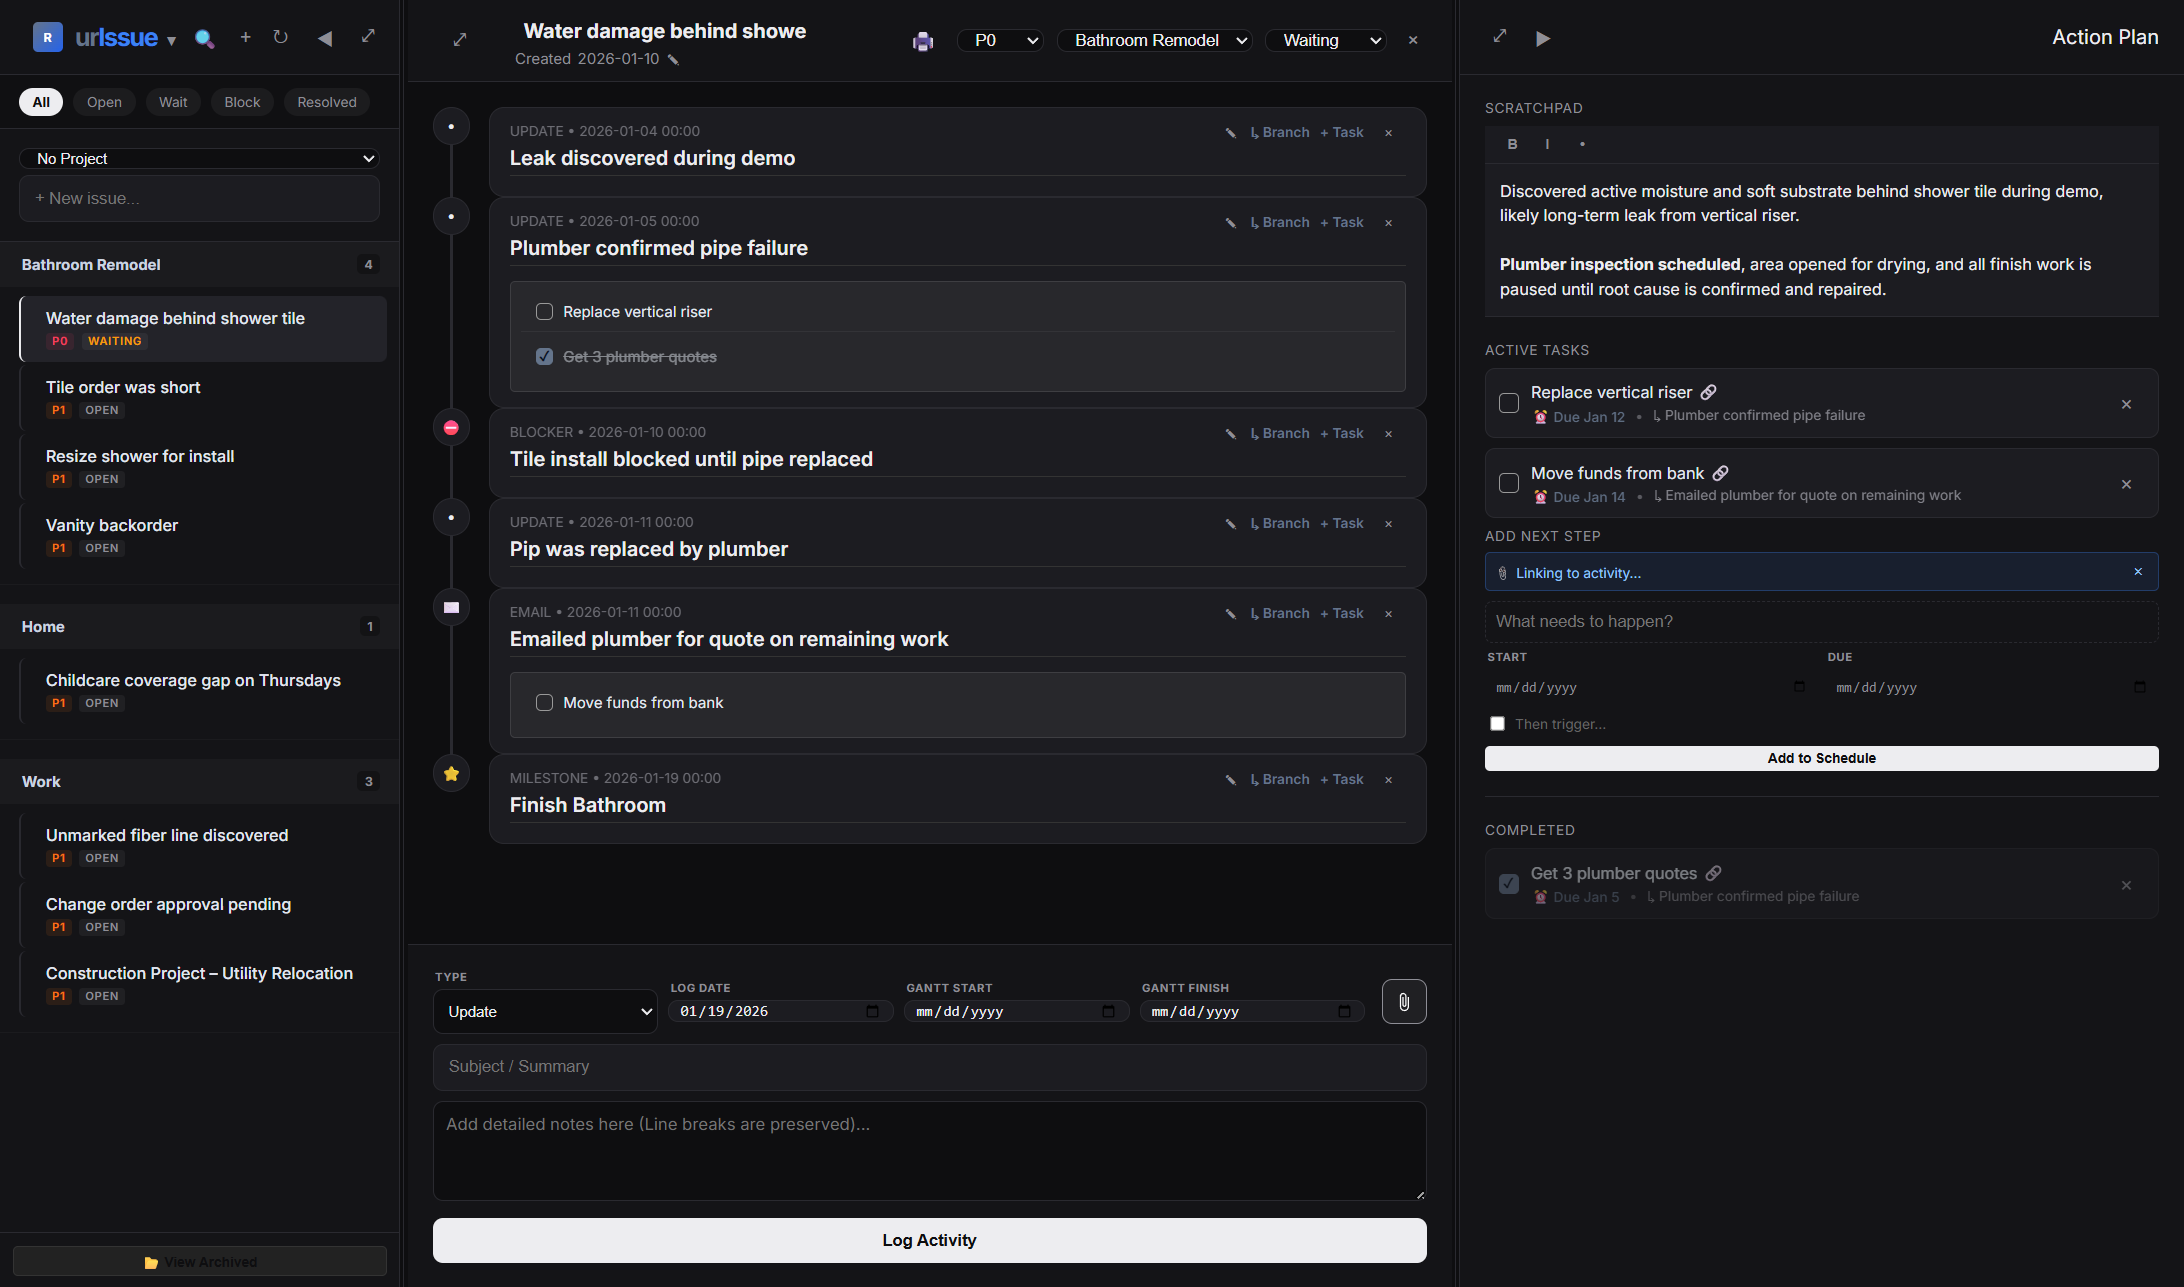Viewport: 2184px width, 1287px height.
Task: Edit the issue title using the pencil icon
Action: click(x=672, y=59)
